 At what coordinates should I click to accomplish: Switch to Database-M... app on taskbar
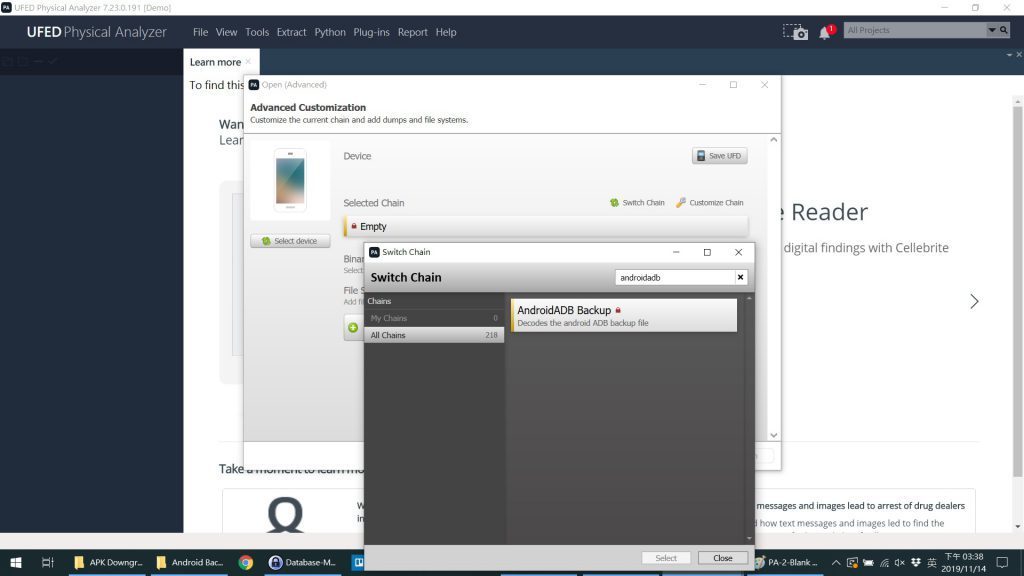[x=302, y=562]
